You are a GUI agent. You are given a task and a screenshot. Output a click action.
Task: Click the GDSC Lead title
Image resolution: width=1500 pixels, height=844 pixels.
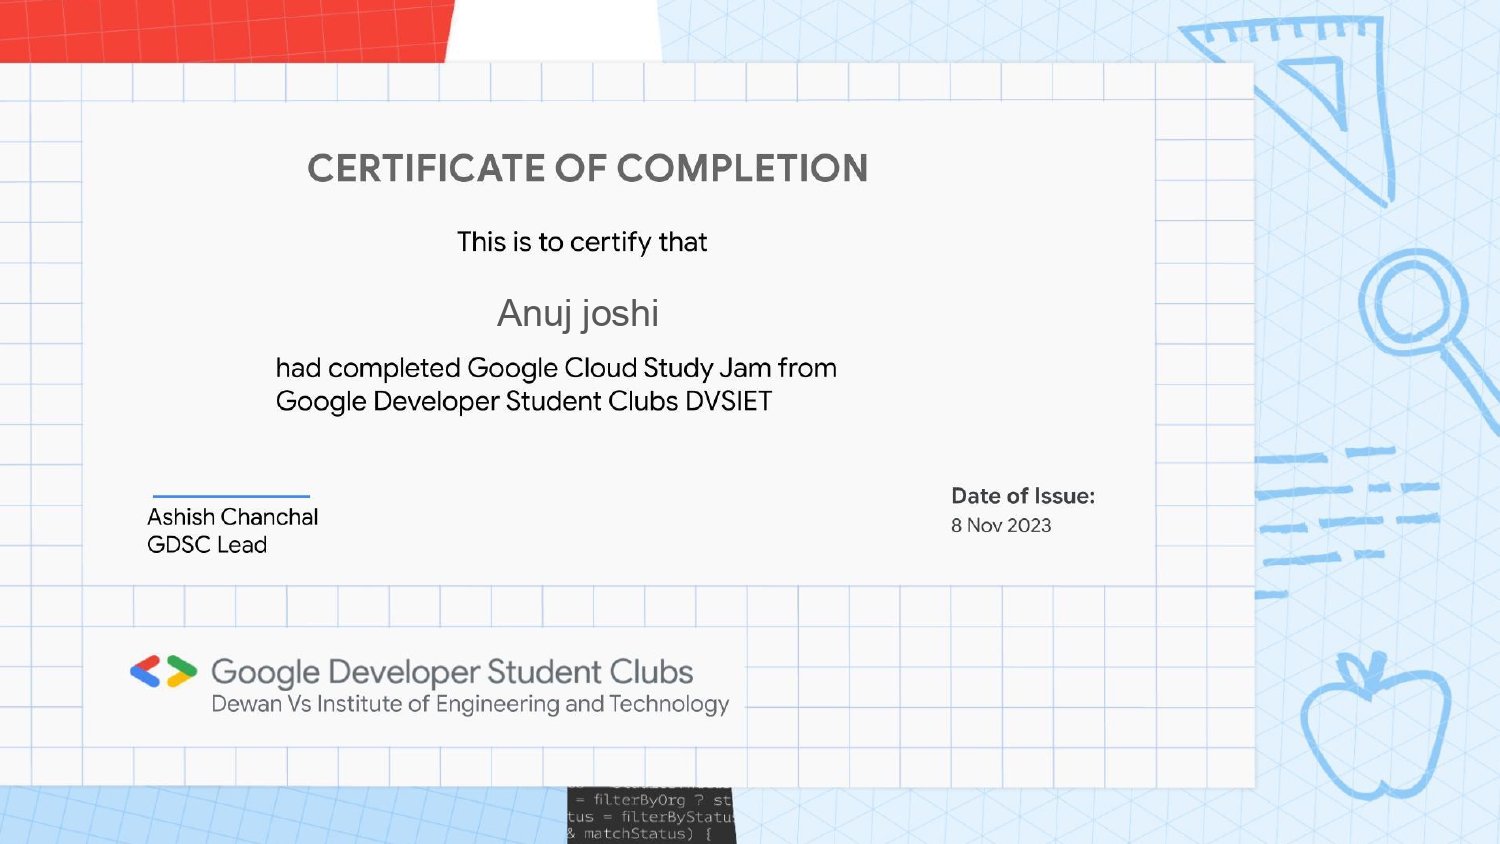point(207,545)
